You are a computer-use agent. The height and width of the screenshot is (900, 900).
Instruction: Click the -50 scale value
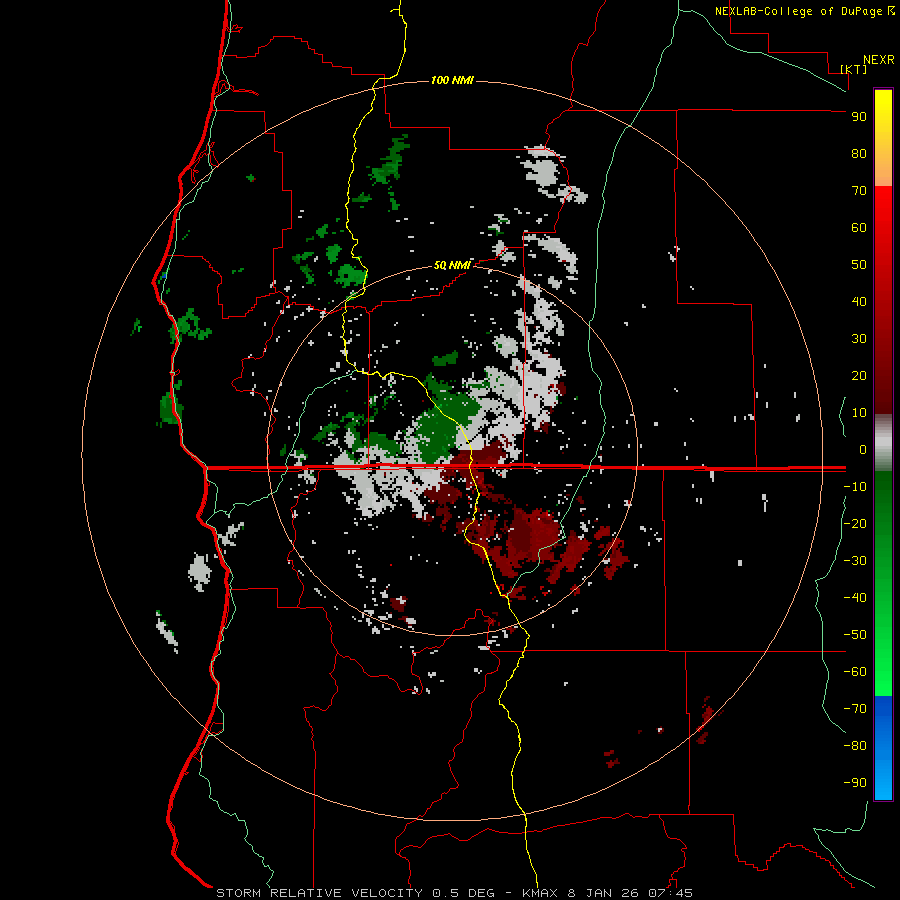[855, 635]
